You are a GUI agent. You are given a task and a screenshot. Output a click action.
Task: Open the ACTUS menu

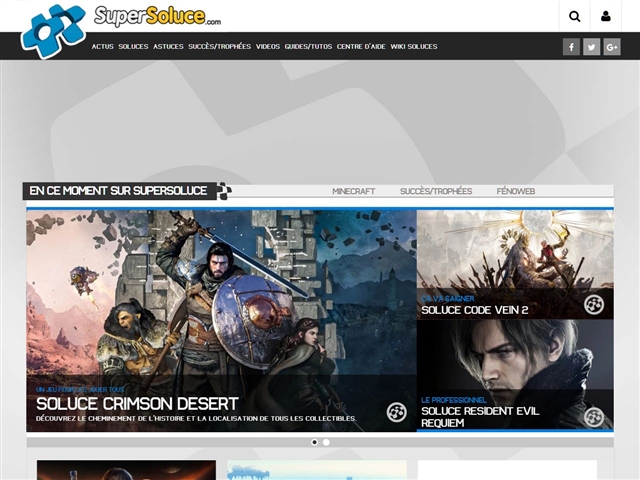pyautogui.click(x=102, y=47)
